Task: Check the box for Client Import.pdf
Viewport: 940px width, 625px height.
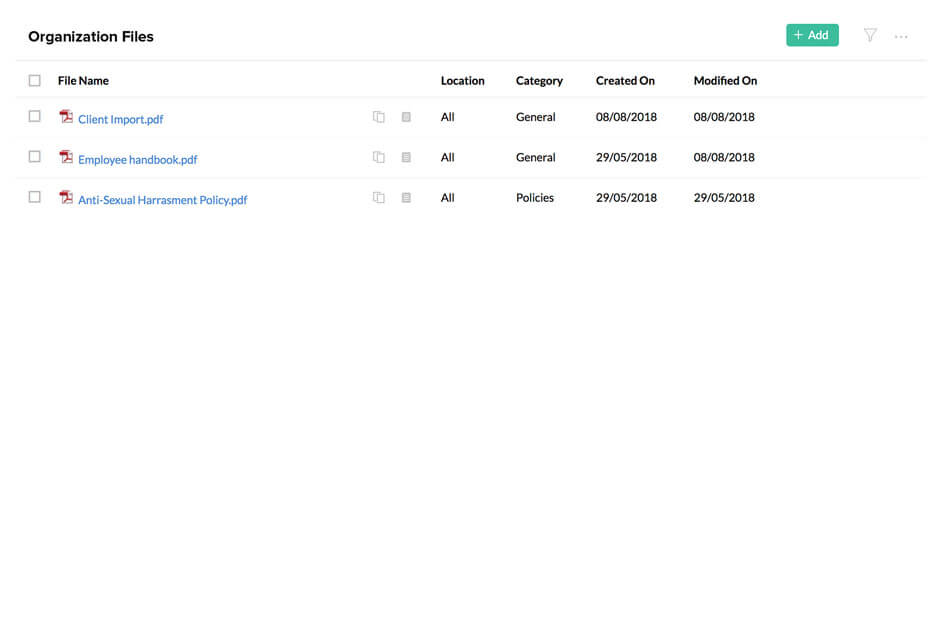Action: [35, 116]
